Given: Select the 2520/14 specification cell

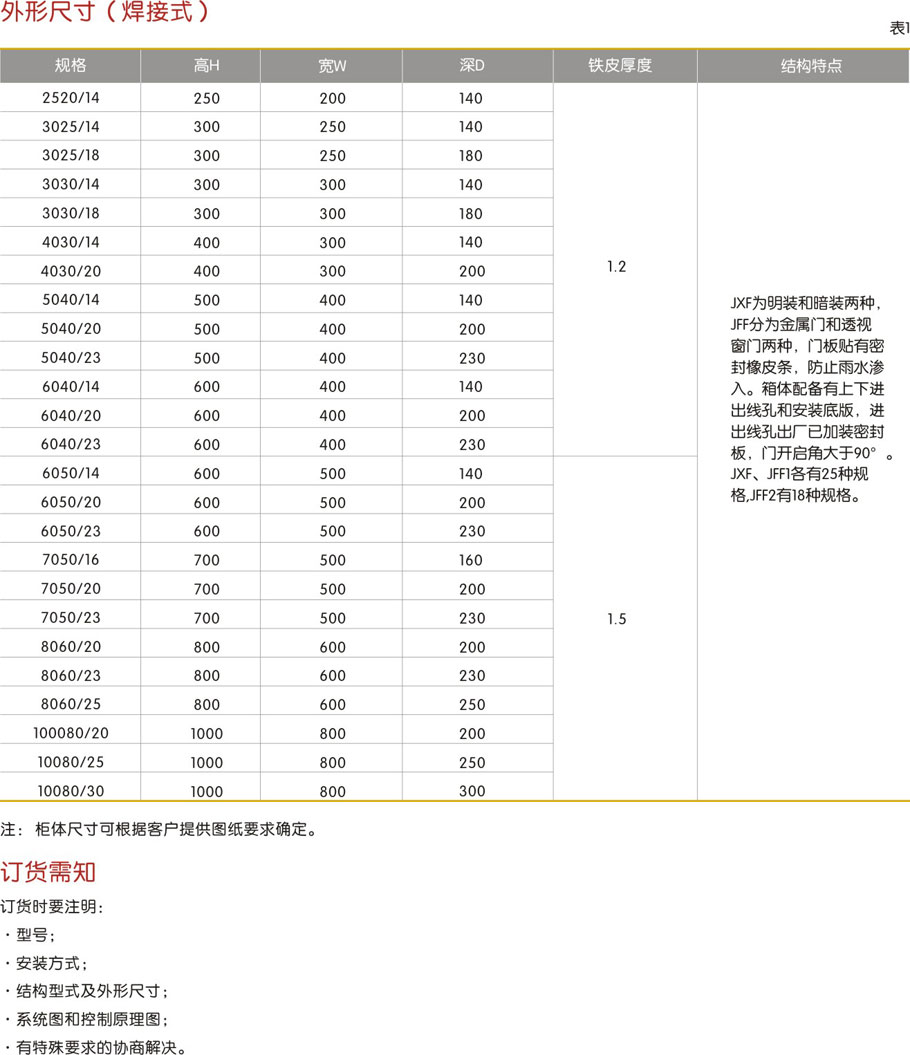Looking at the screenshot, I should click(71, 98).
